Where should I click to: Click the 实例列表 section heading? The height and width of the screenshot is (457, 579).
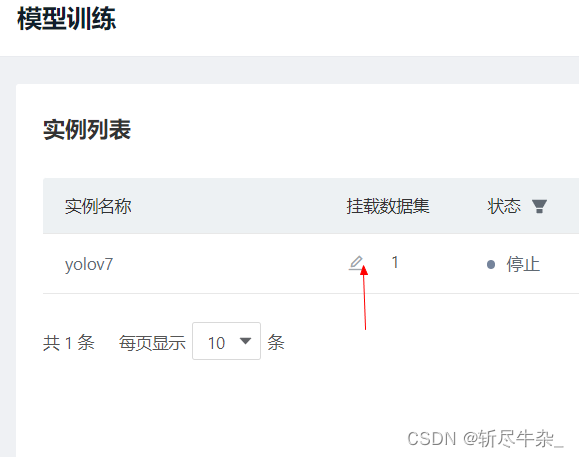(x=87, y=130)
